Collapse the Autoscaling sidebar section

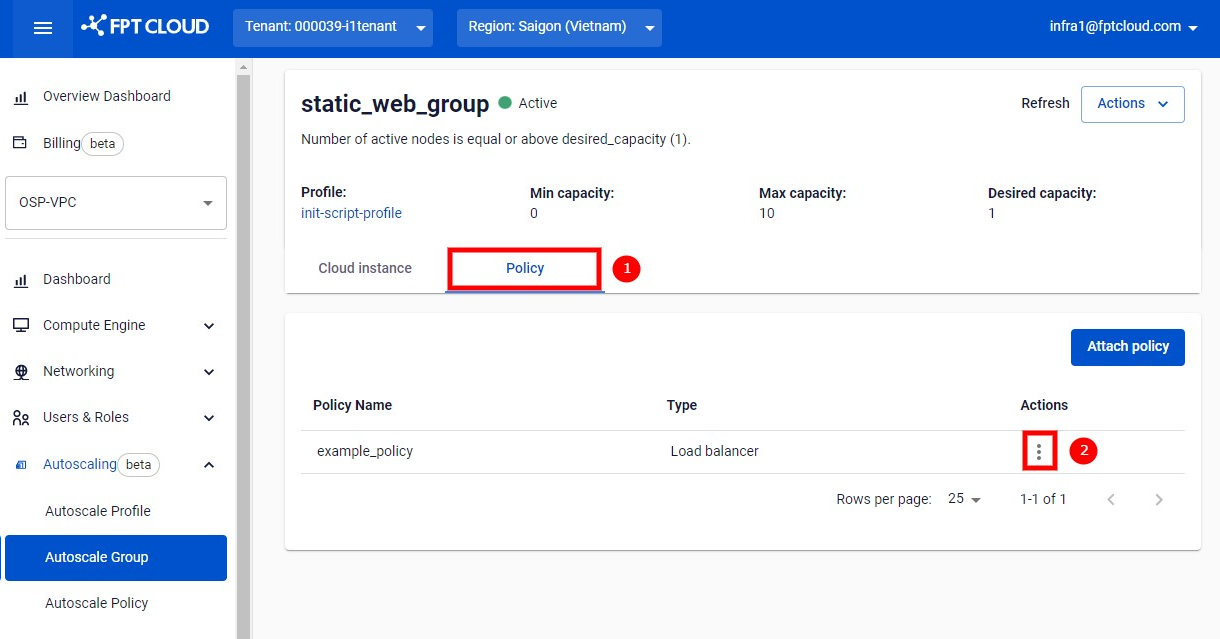(209, 464)
